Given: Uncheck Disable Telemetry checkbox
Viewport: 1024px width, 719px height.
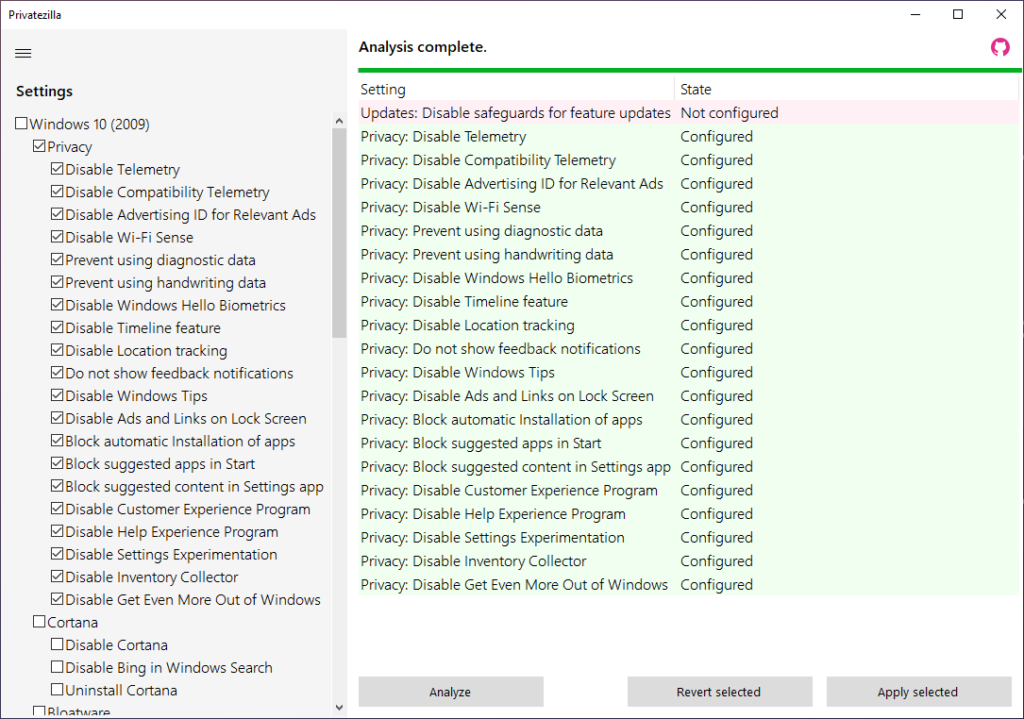Looking at the screenshot, I should [x=58, y=170].
